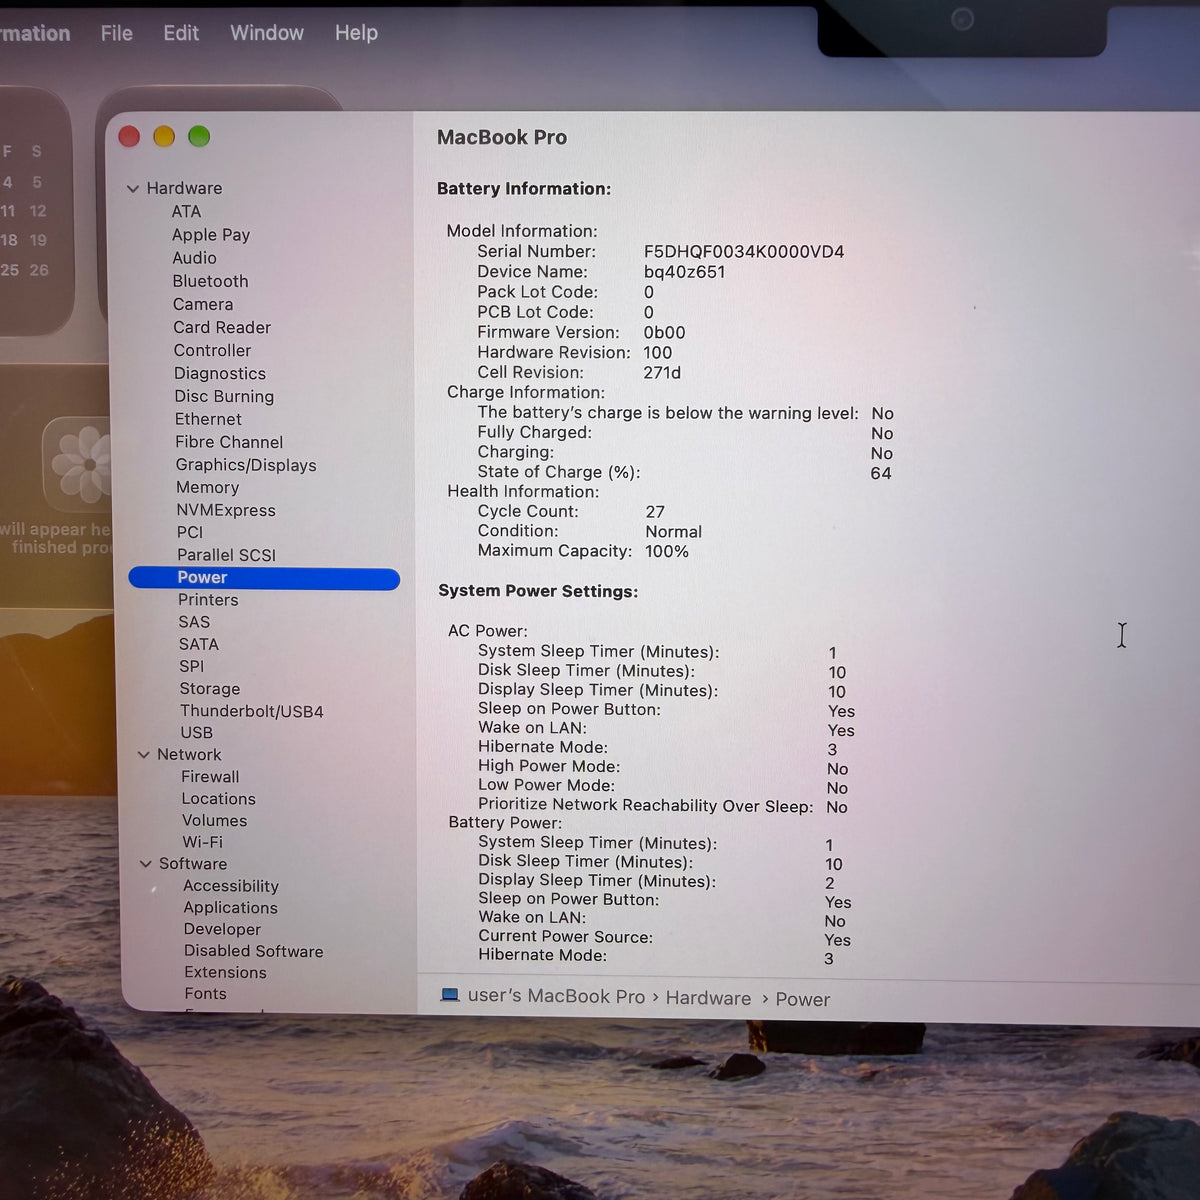Viewport: 1200px width, 1200px height.
Task: Collapse the Network section chevron
Action: click(143, 755)
